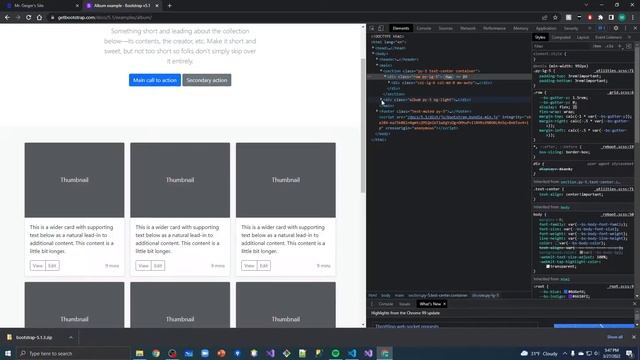Click the --bs-blue color swatch

click(x=566, y=291)
